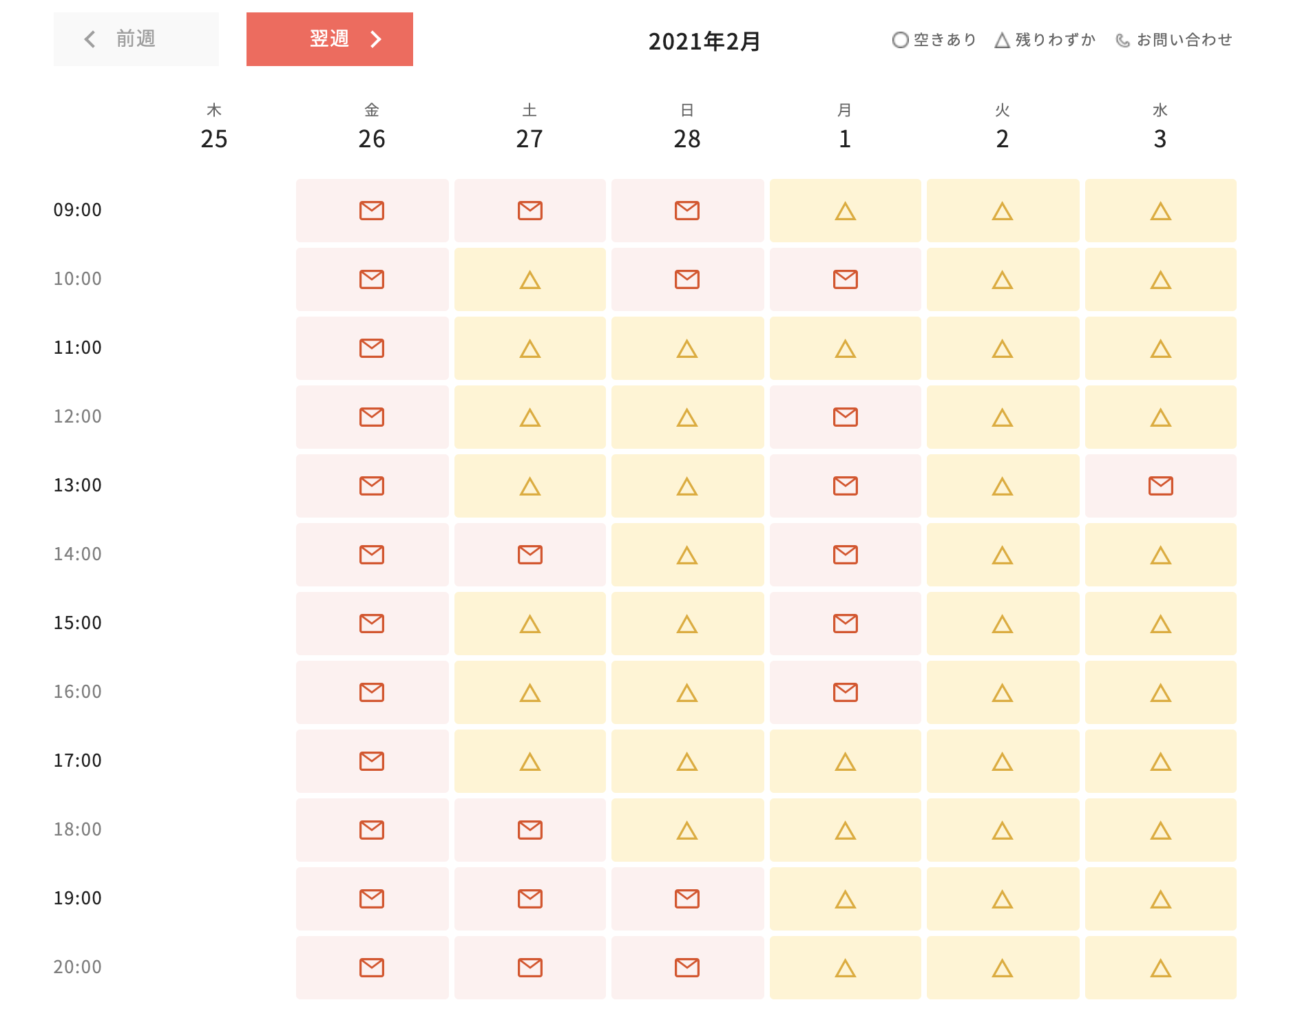Click envelope for Friday 26 at 17:00
This screenshot has height=1020, width=1300.
tap(372, 762)
